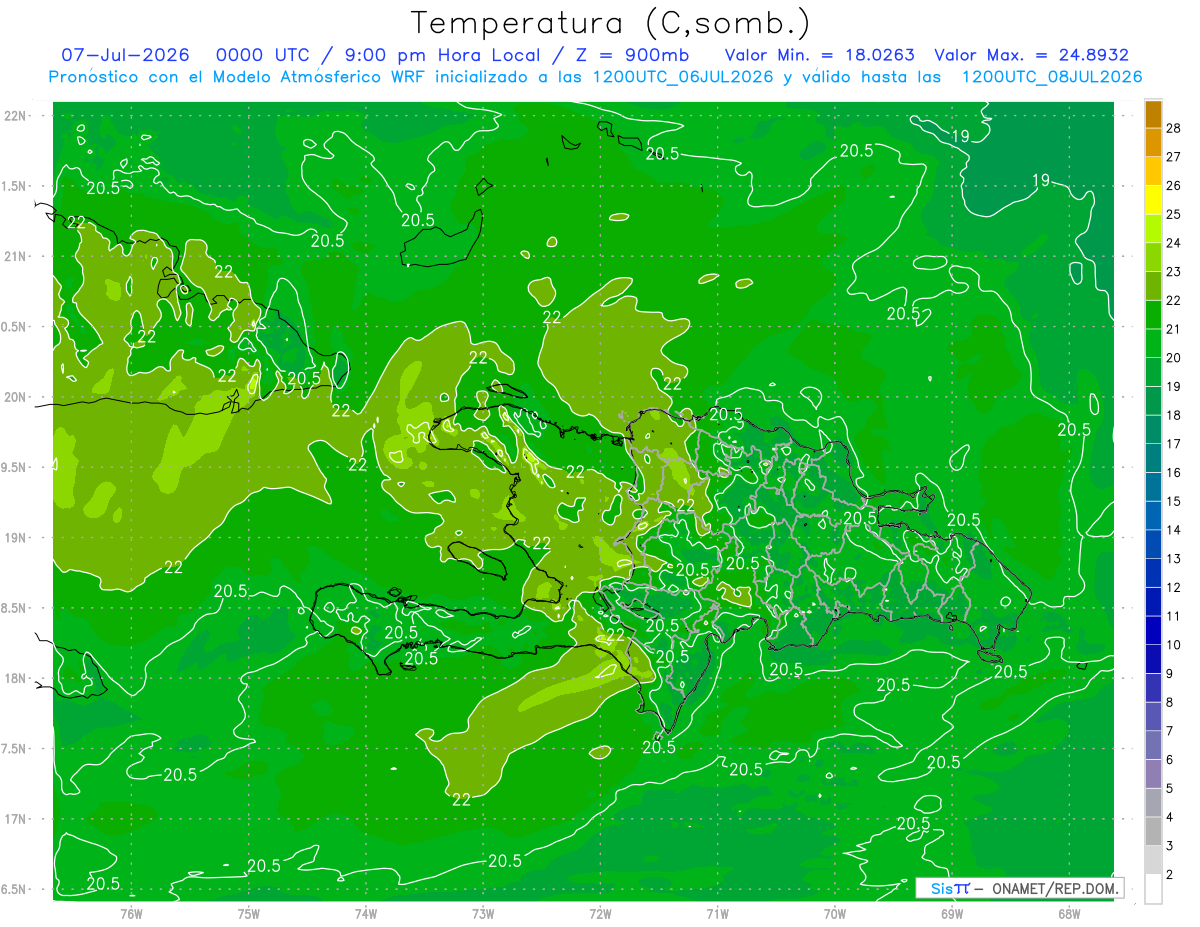Click legend scale number '5'

tap(1170, 789)
